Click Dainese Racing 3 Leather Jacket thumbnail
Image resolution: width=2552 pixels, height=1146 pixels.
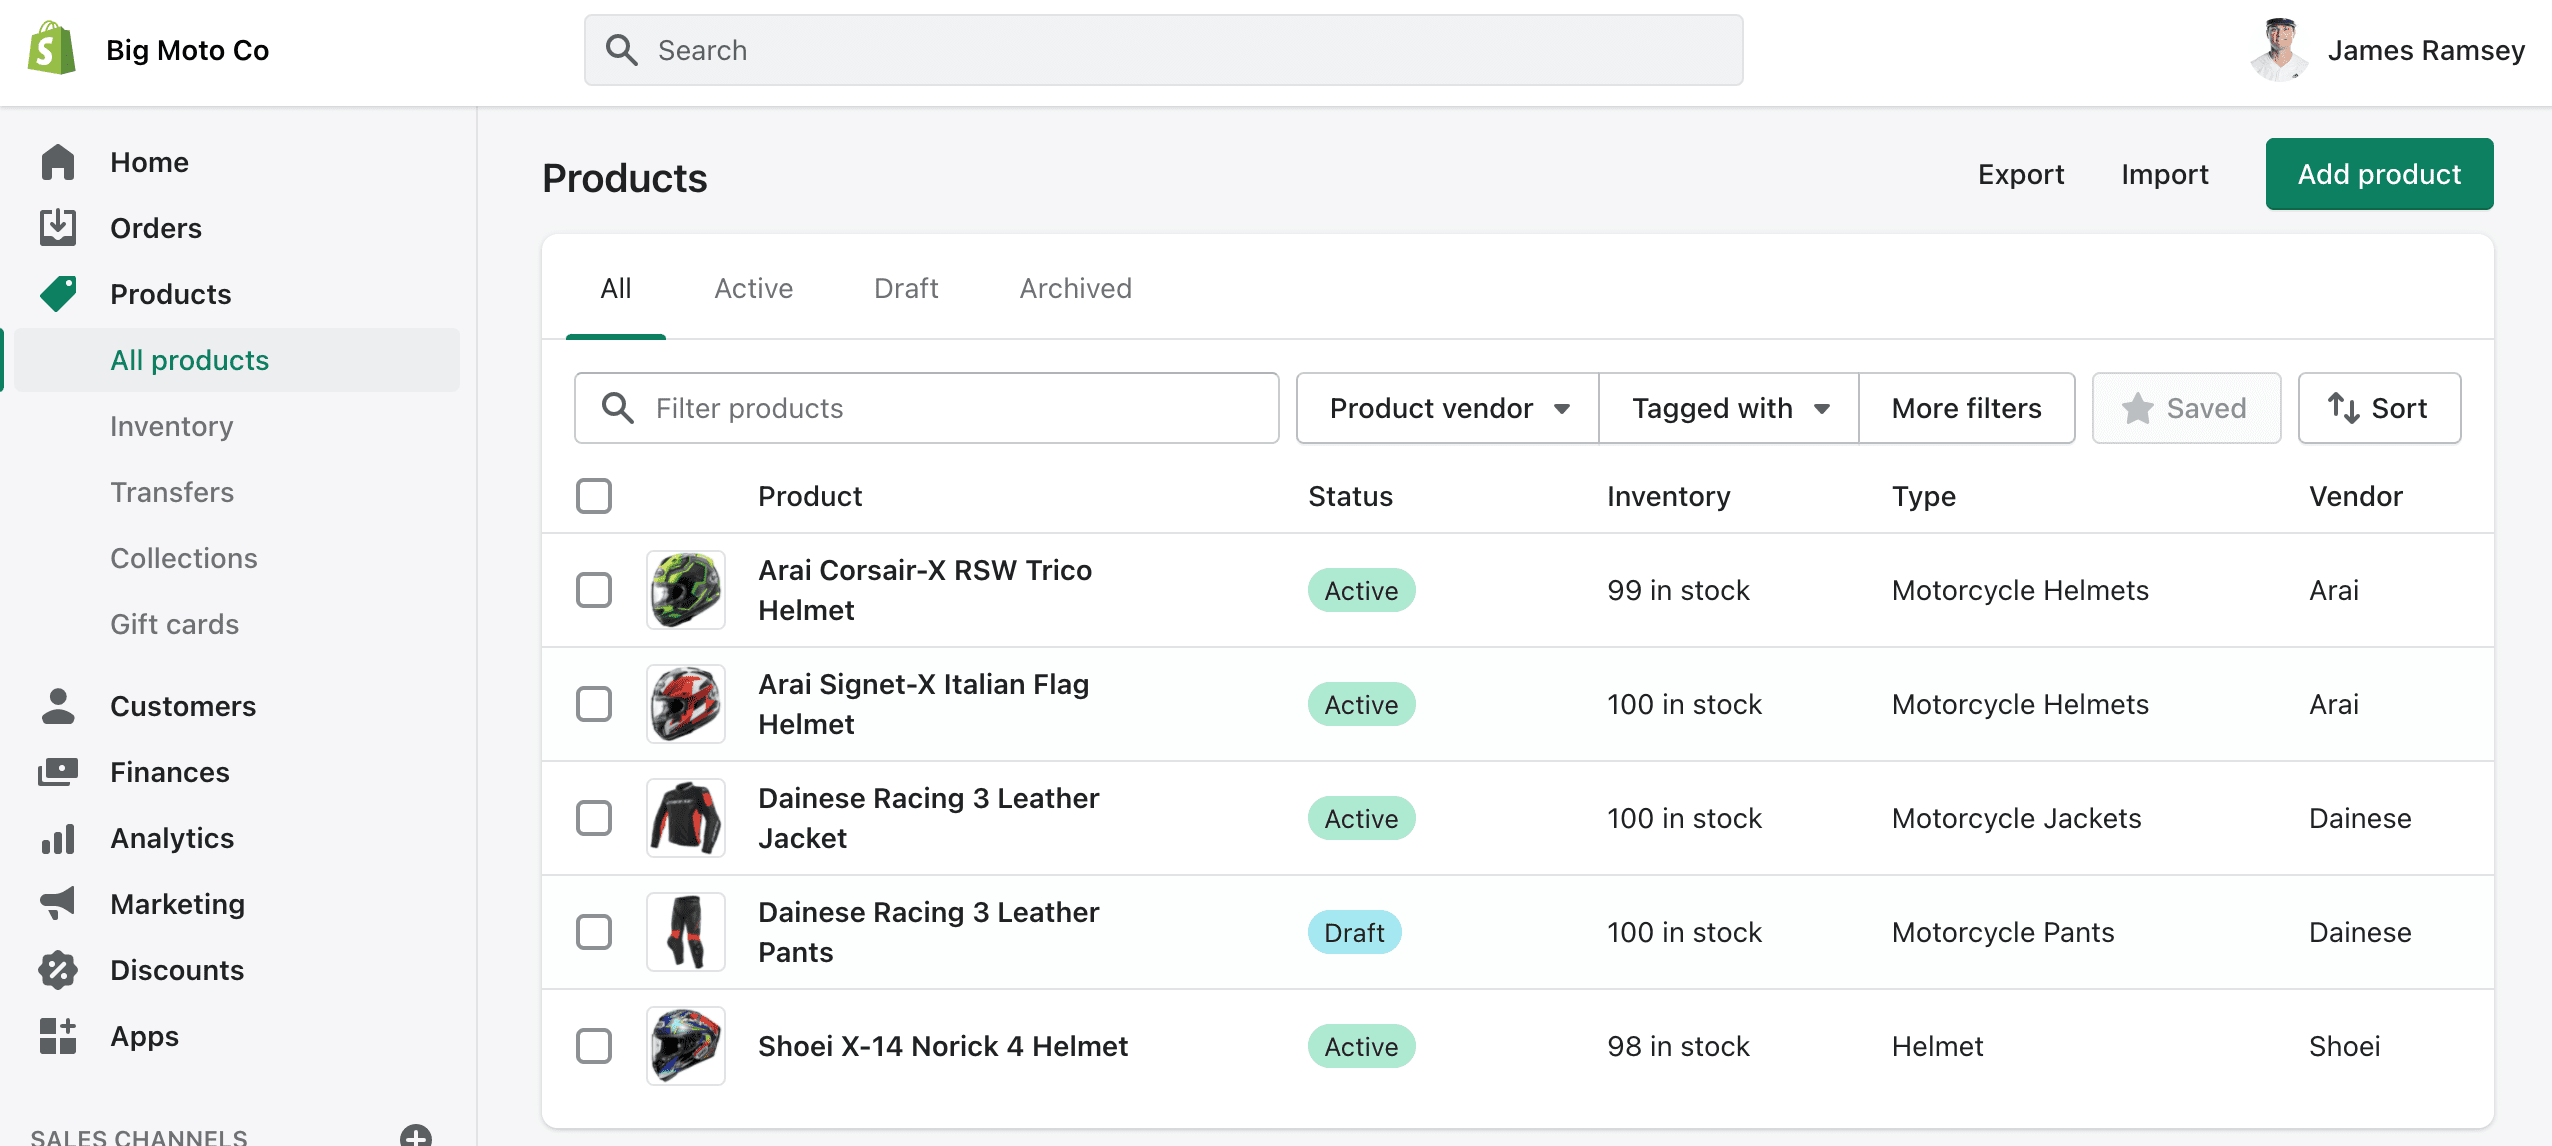point(688,817)
